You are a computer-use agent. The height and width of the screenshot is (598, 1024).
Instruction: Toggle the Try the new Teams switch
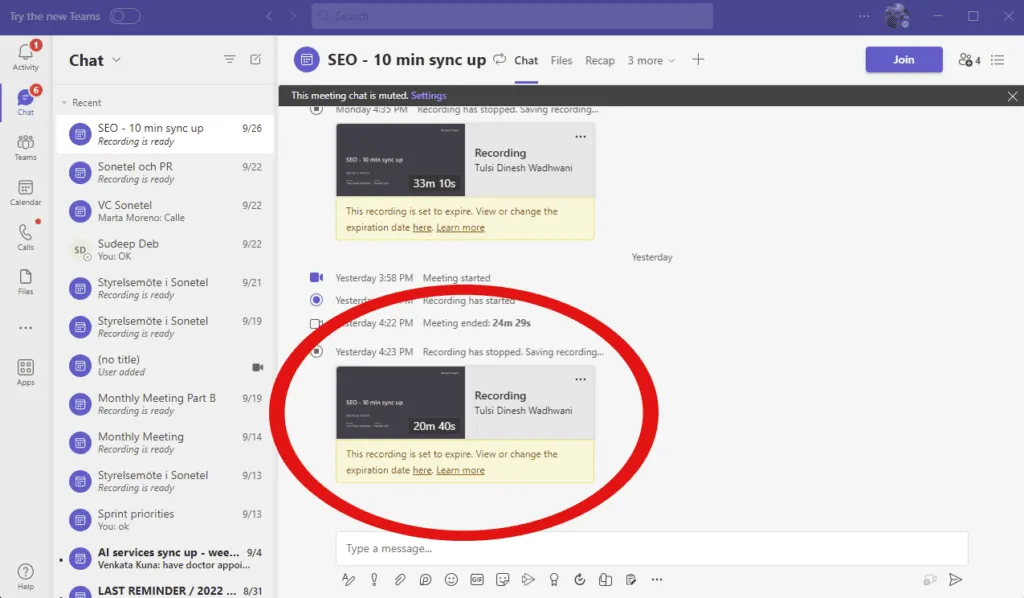[125, 16]
